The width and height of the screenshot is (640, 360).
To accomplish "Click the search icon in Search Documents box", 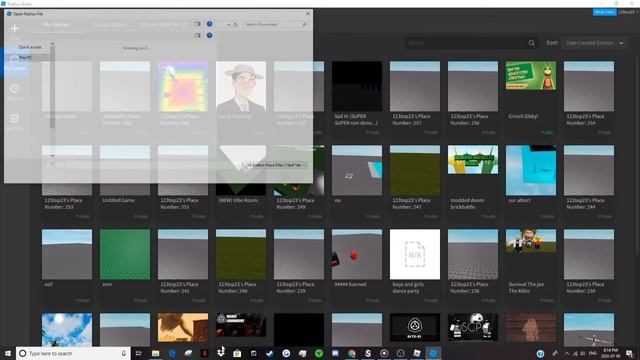I will pyautogui.click(x=304, y=24).
